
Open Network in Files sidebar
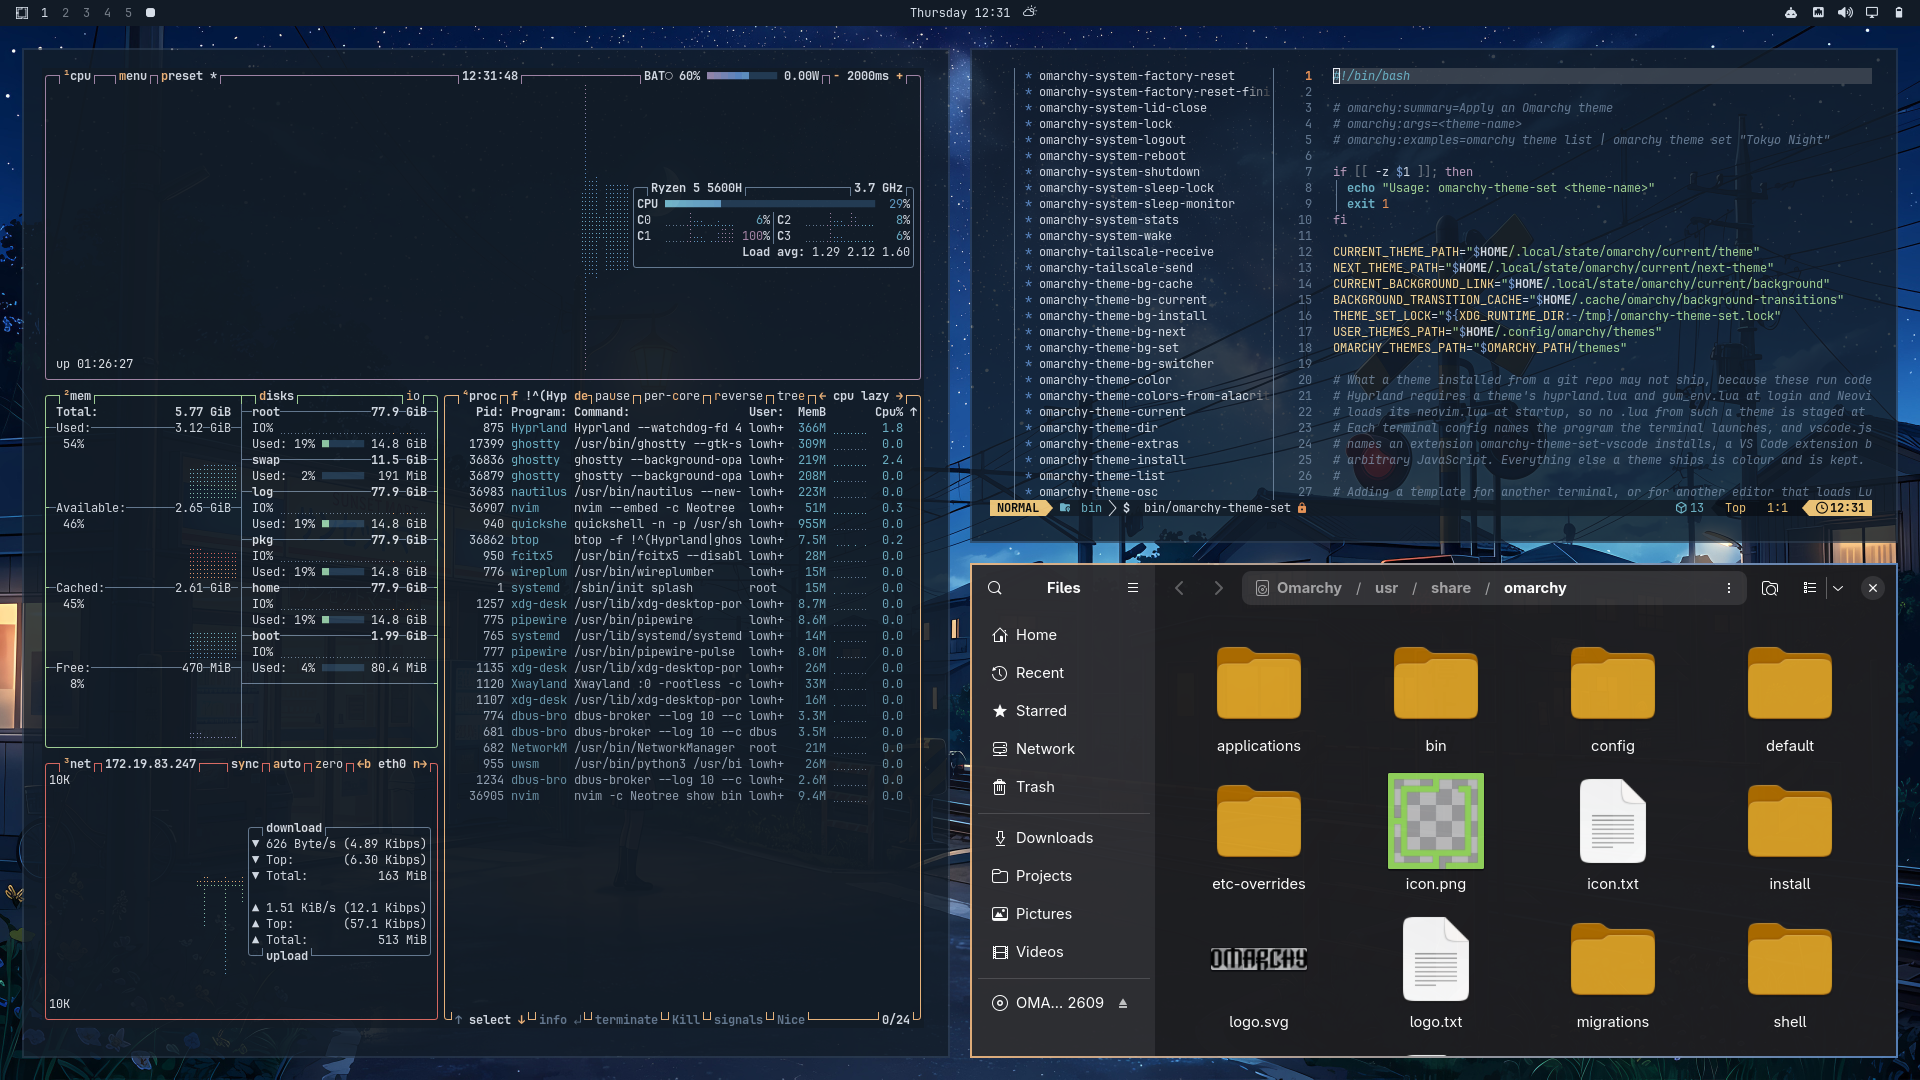point(1064,749)
